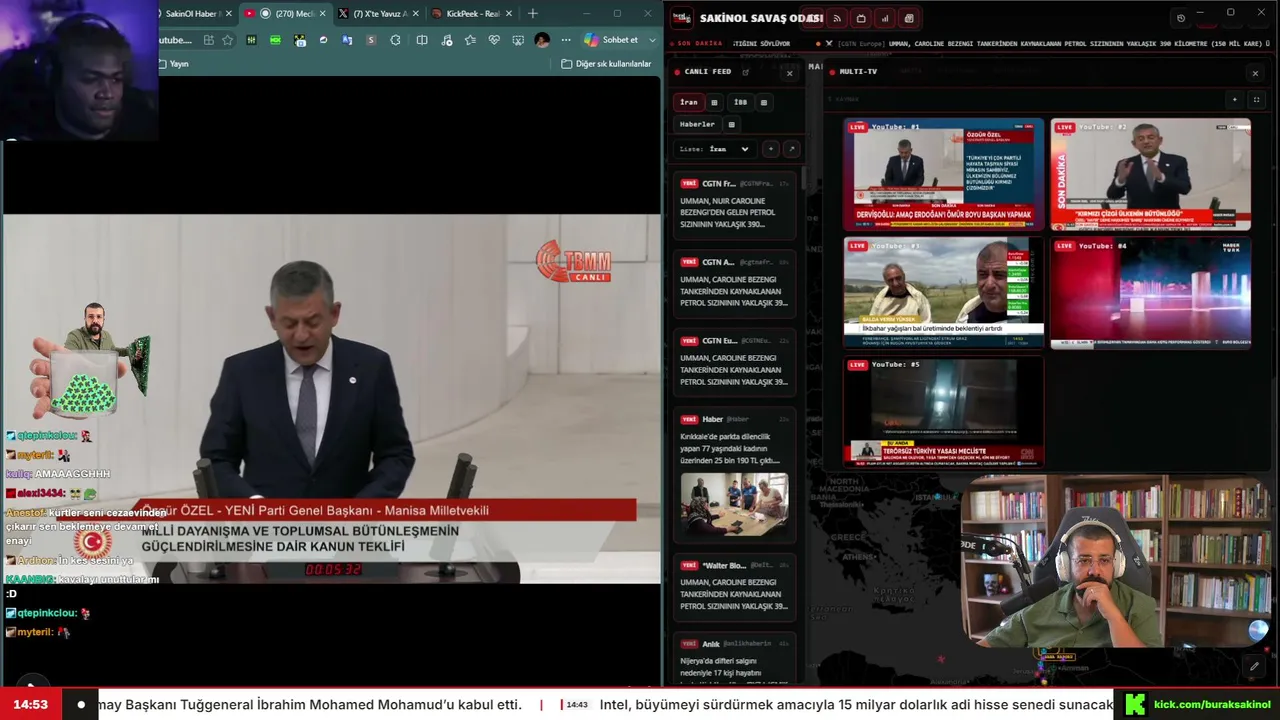The height and width of the screenshot is (720, 1280).
Task: Switch to the X'te Yavuz browser tab
Action: click(375, 14)
